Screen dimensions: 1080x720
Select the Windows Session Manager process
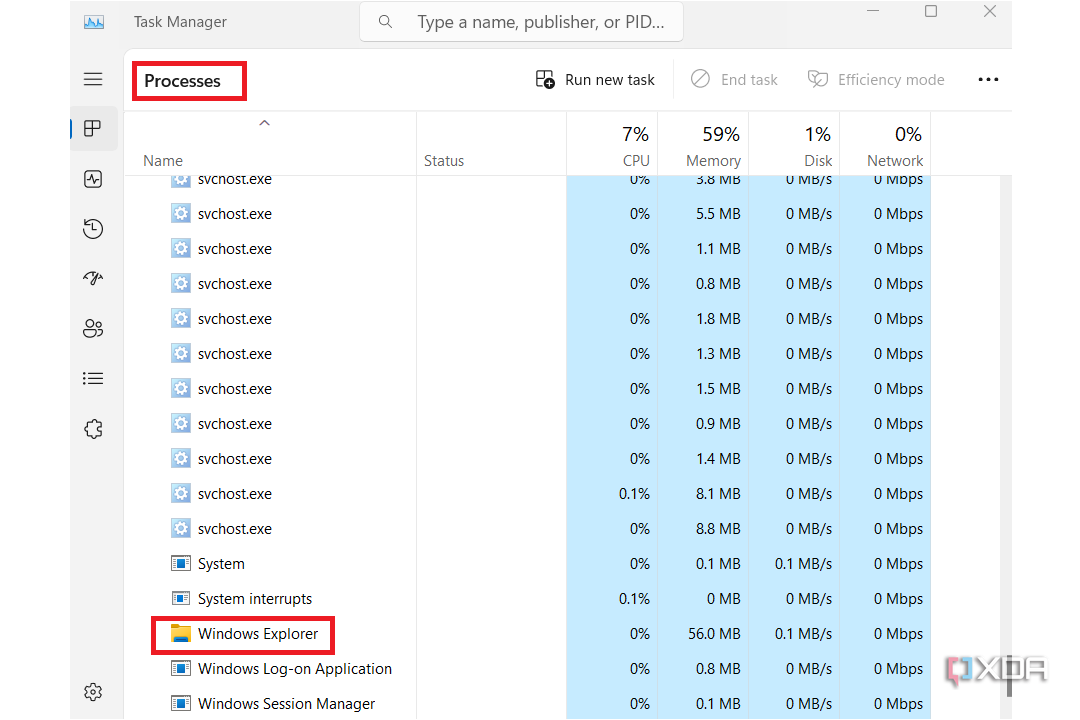(x=286, y=704)
